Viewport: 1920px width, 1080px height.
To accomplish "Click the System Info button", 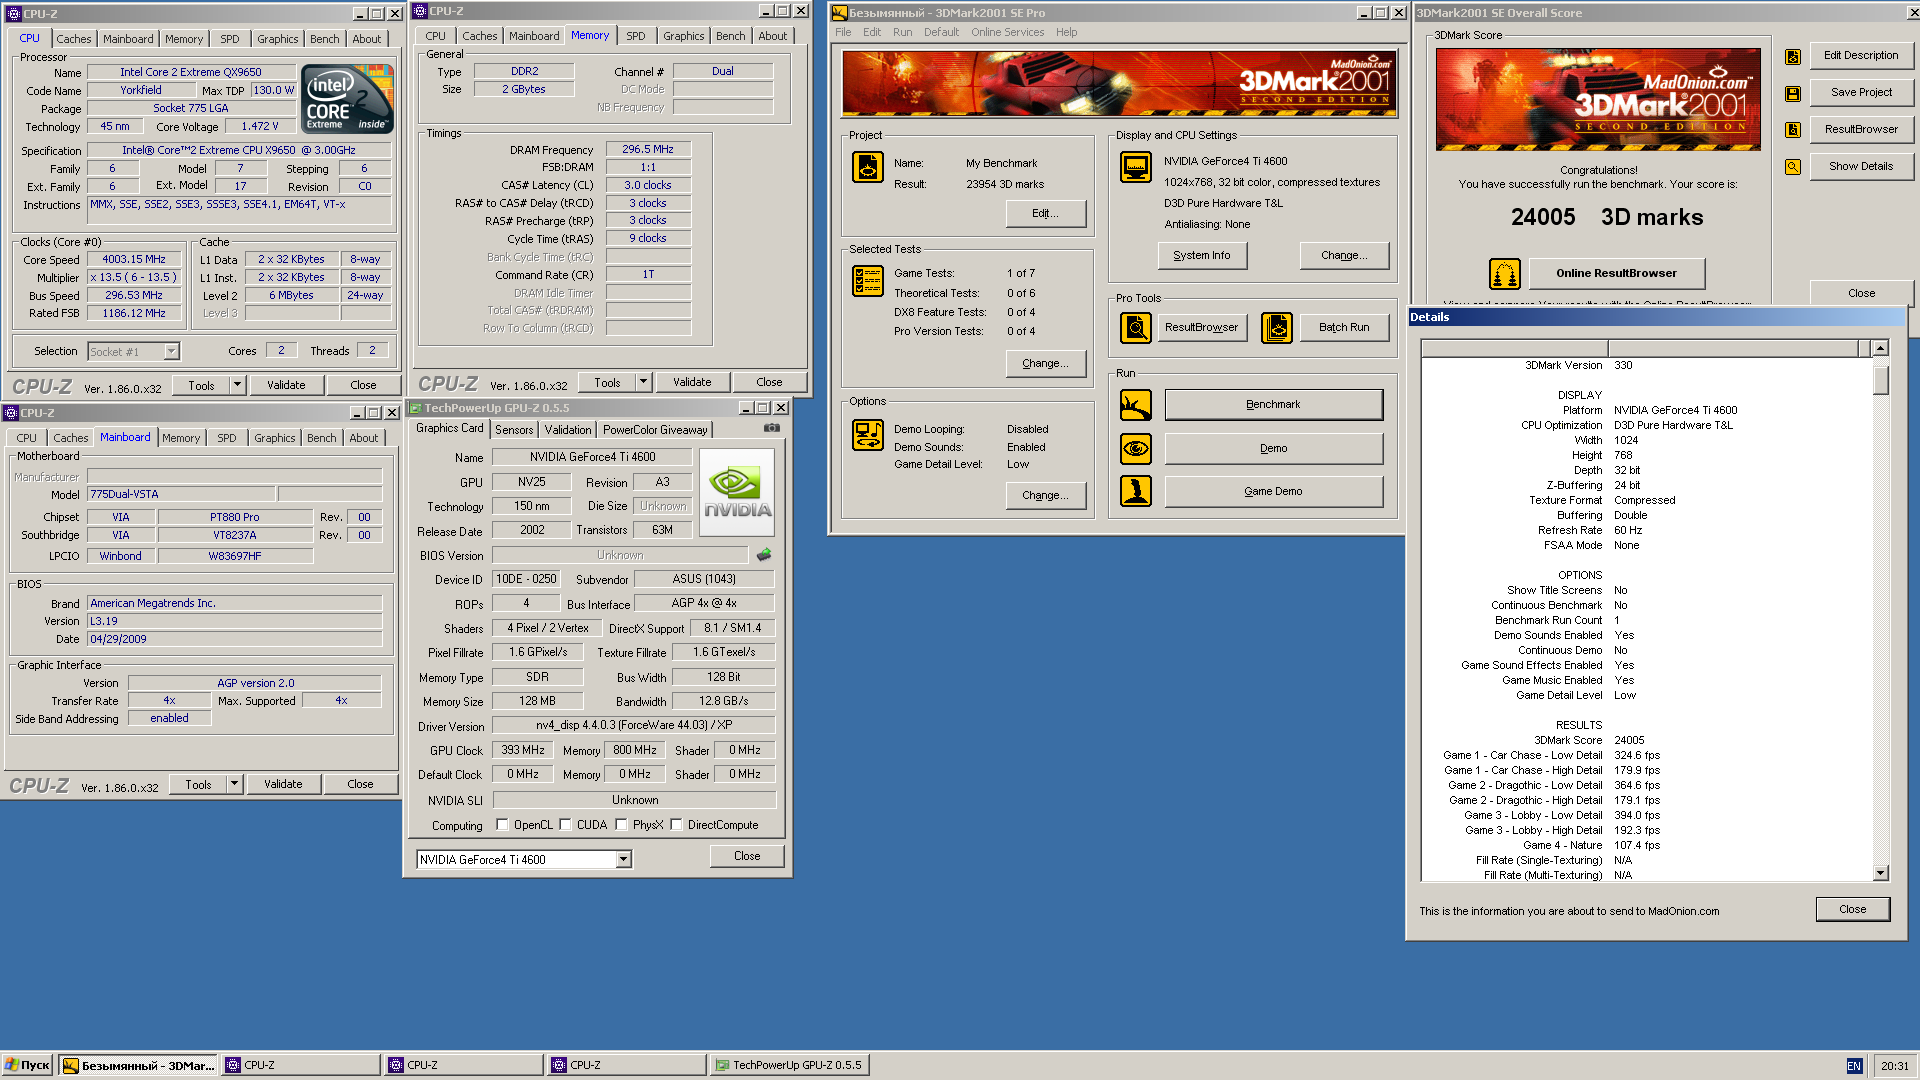I will 1201,255.
